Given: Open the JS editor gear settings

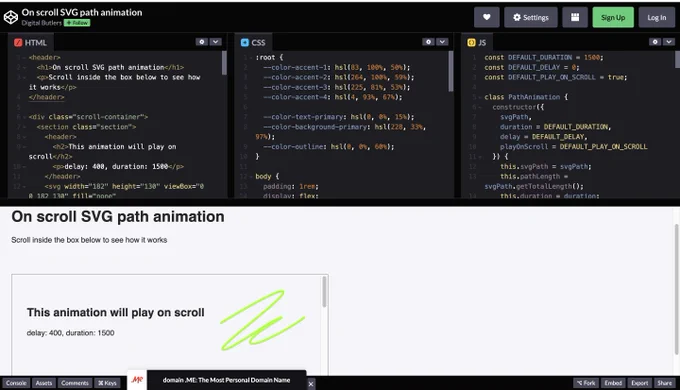Looking at the screenshot, I should (655, 42).
